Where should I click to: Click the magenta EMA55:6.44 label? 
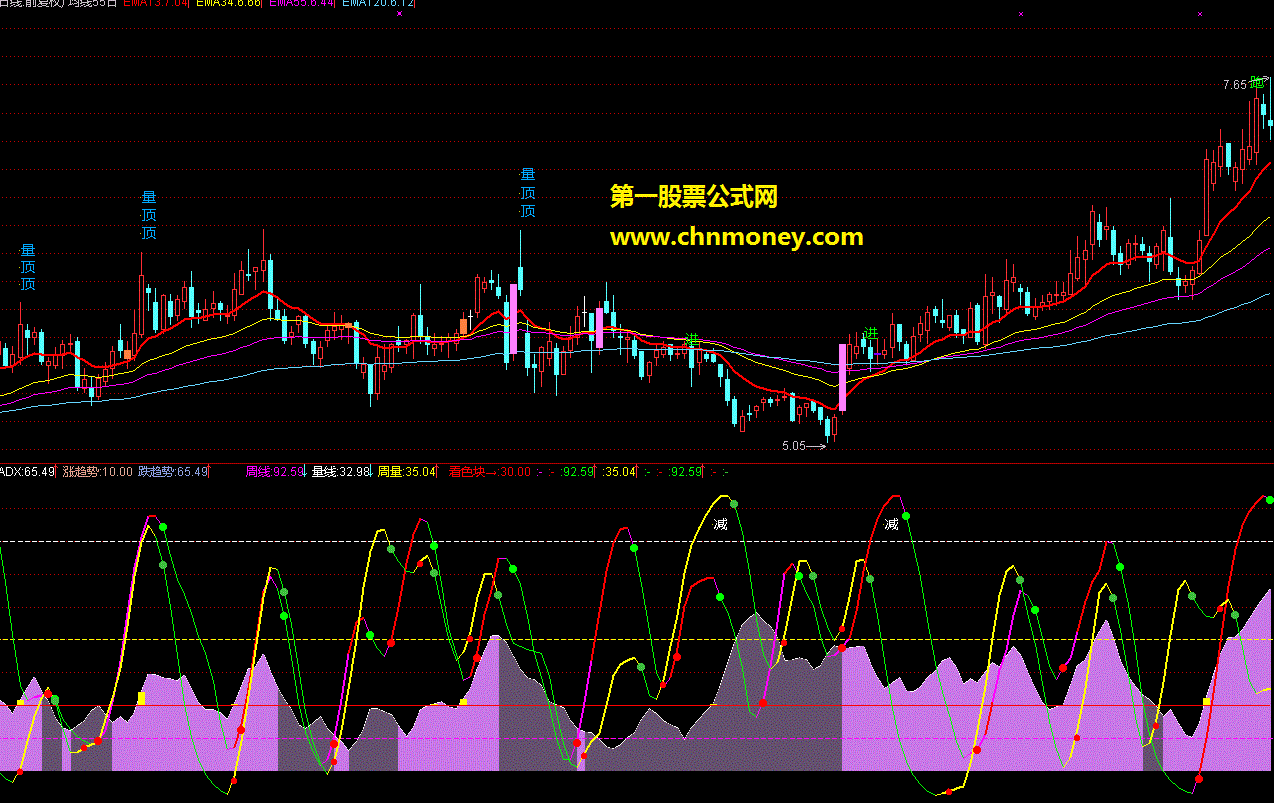click(x=302, y=4)
